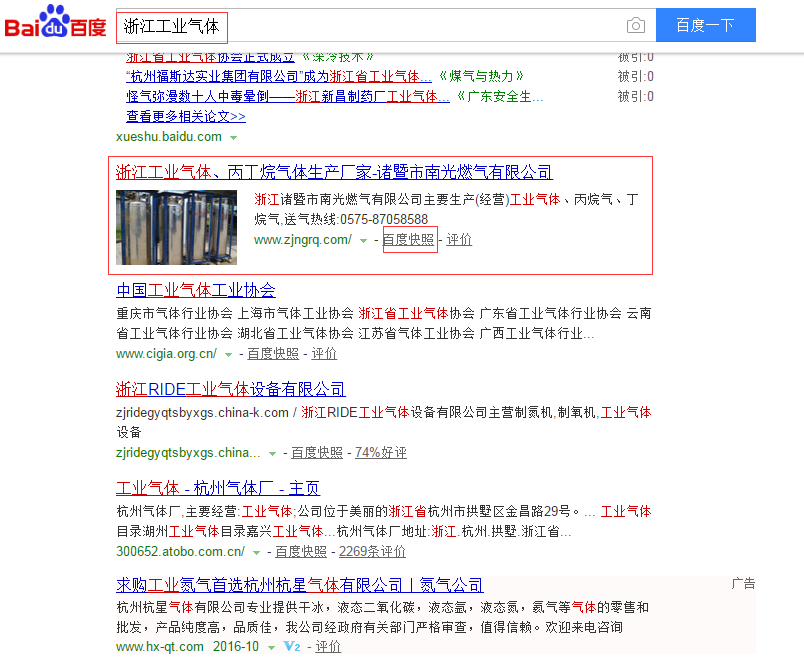
Task: Open camera image search icon
Action: [636, 26]
